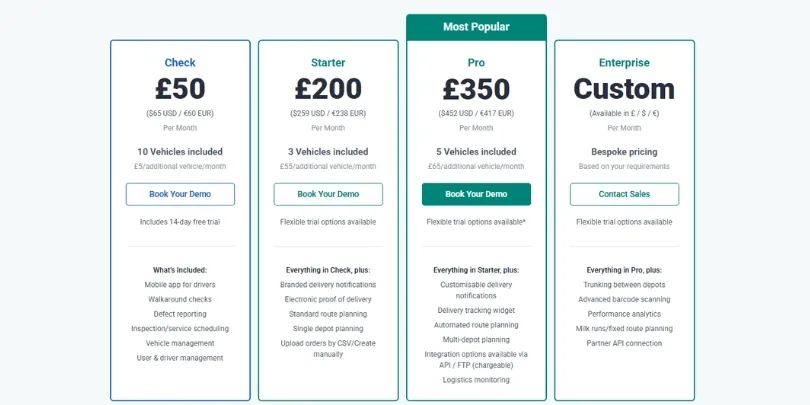The height and width of the screenshot is (405, 810).
Task: Select the Pro plan heading
Action: coord(476,63)
